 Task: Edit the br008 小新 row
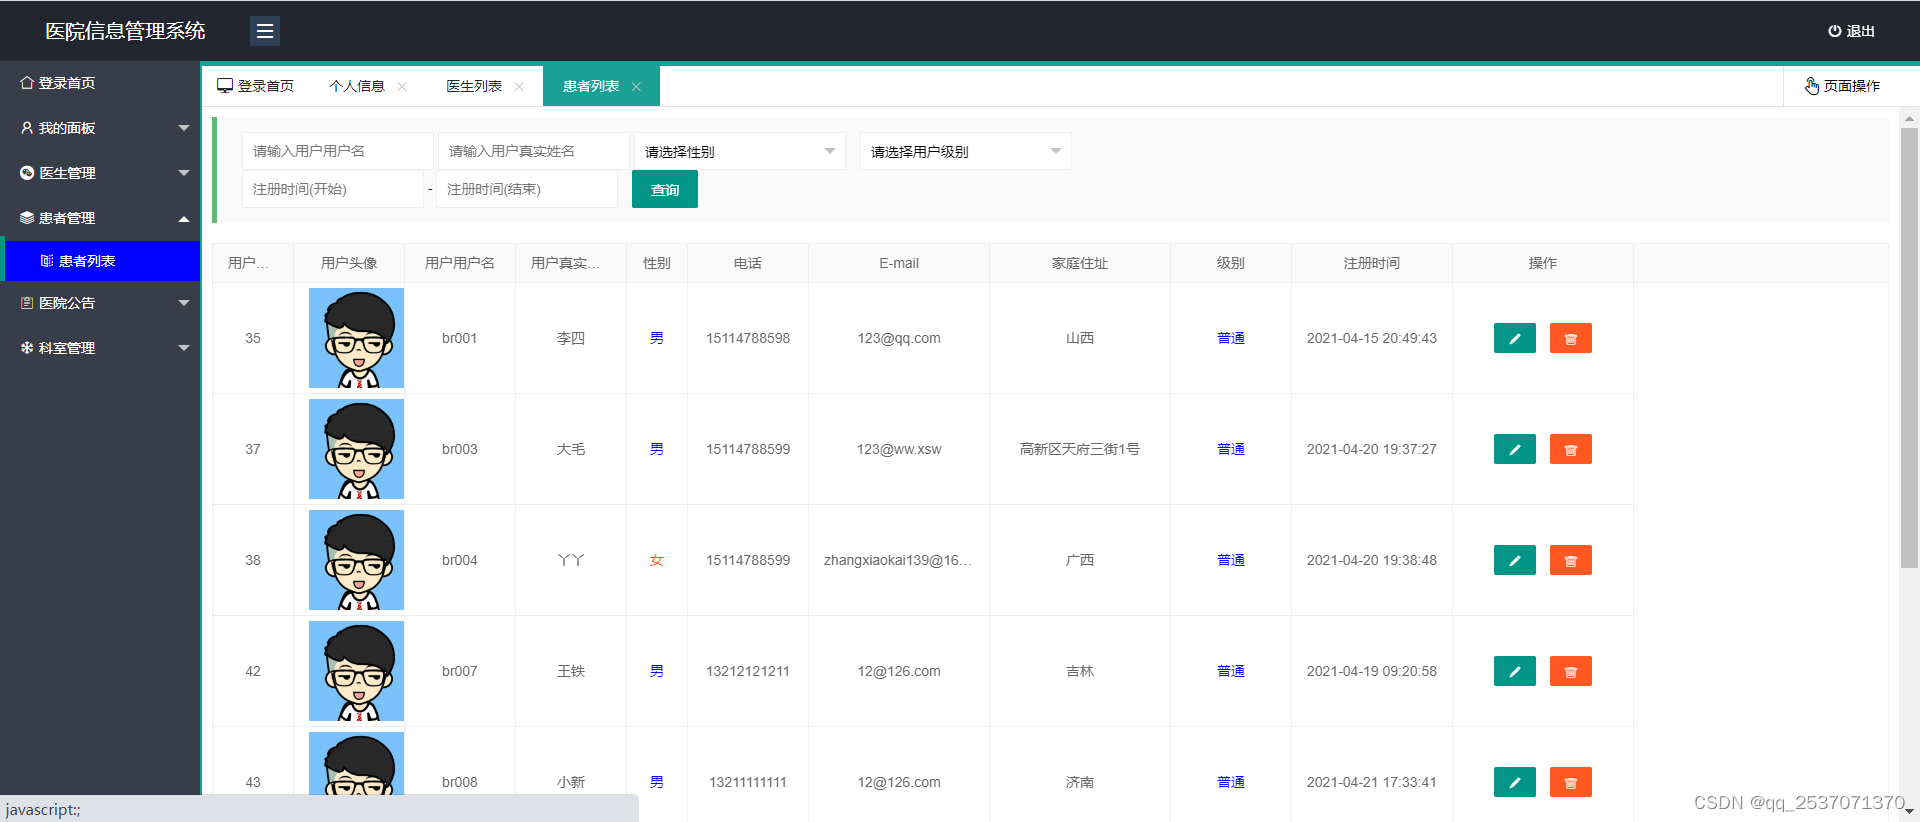point(1514,782)
